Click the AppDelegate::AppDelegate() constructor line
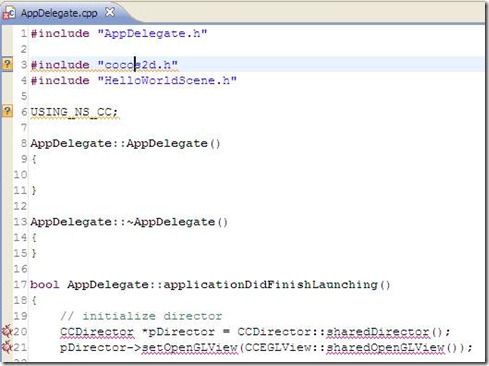This screenshot has height=366, width=489. coord(125,144)
